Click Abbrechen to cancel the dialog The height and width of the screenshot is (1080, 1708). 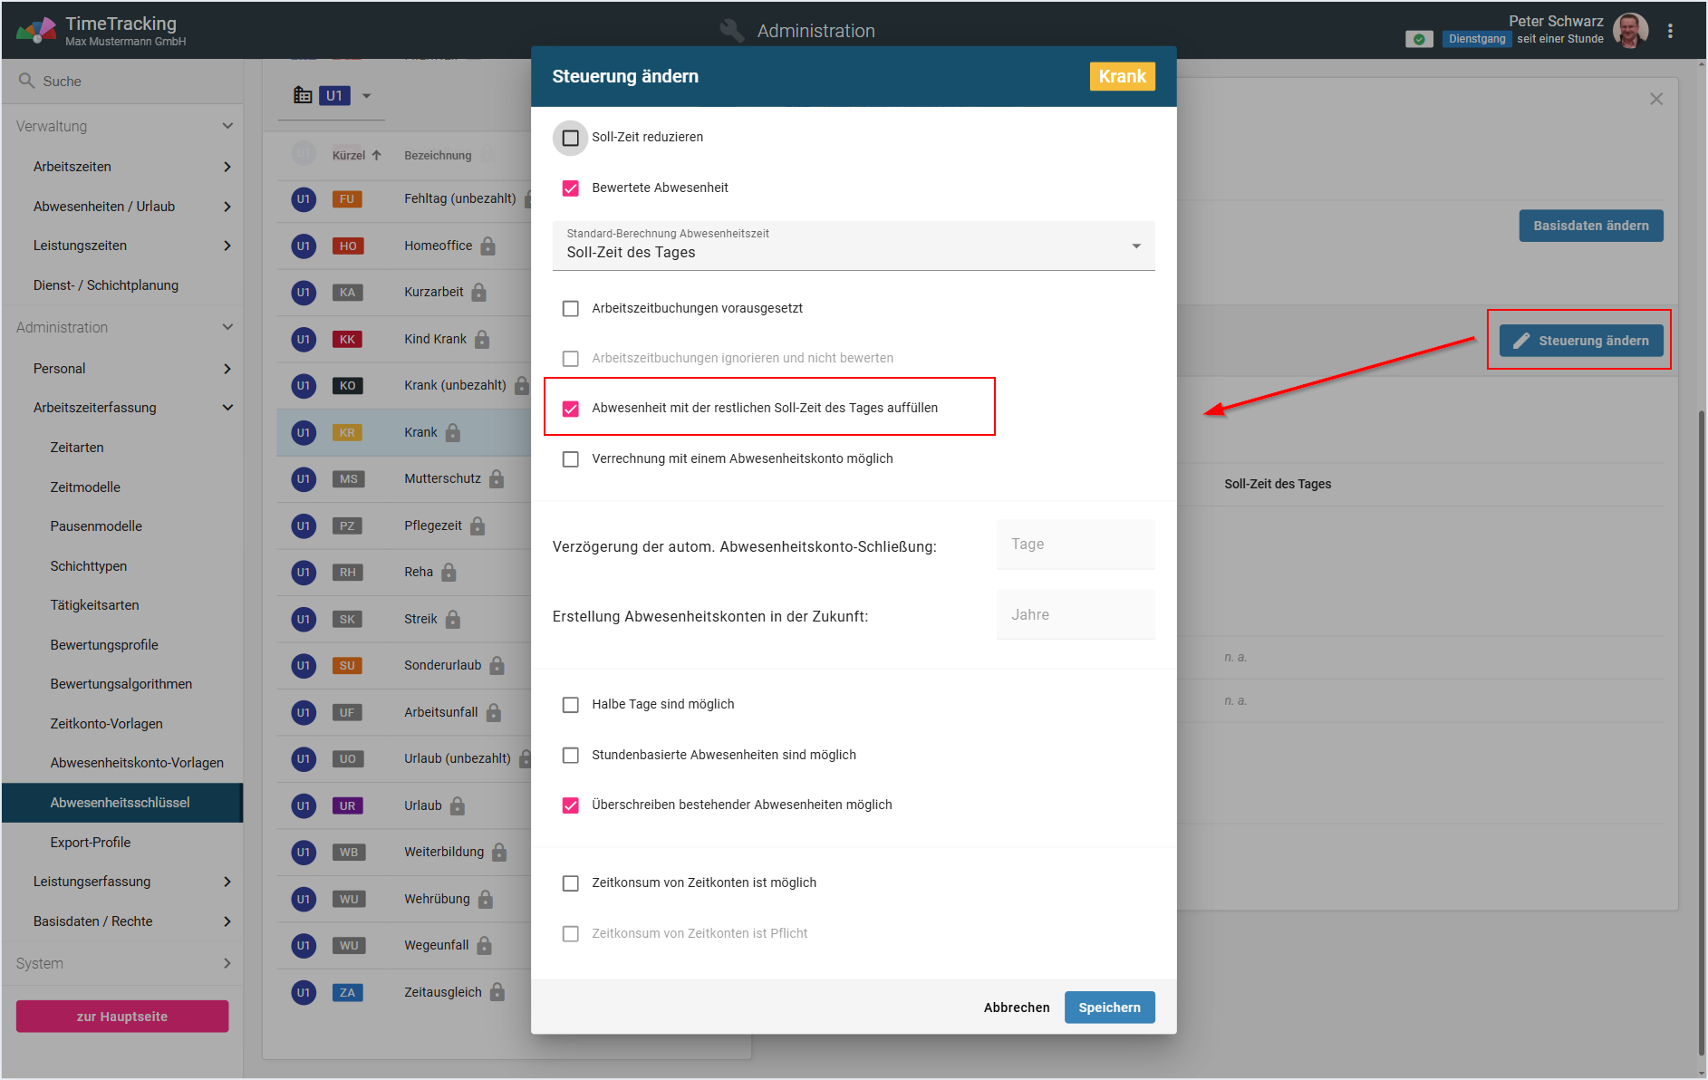[x=1016, y=1007]
